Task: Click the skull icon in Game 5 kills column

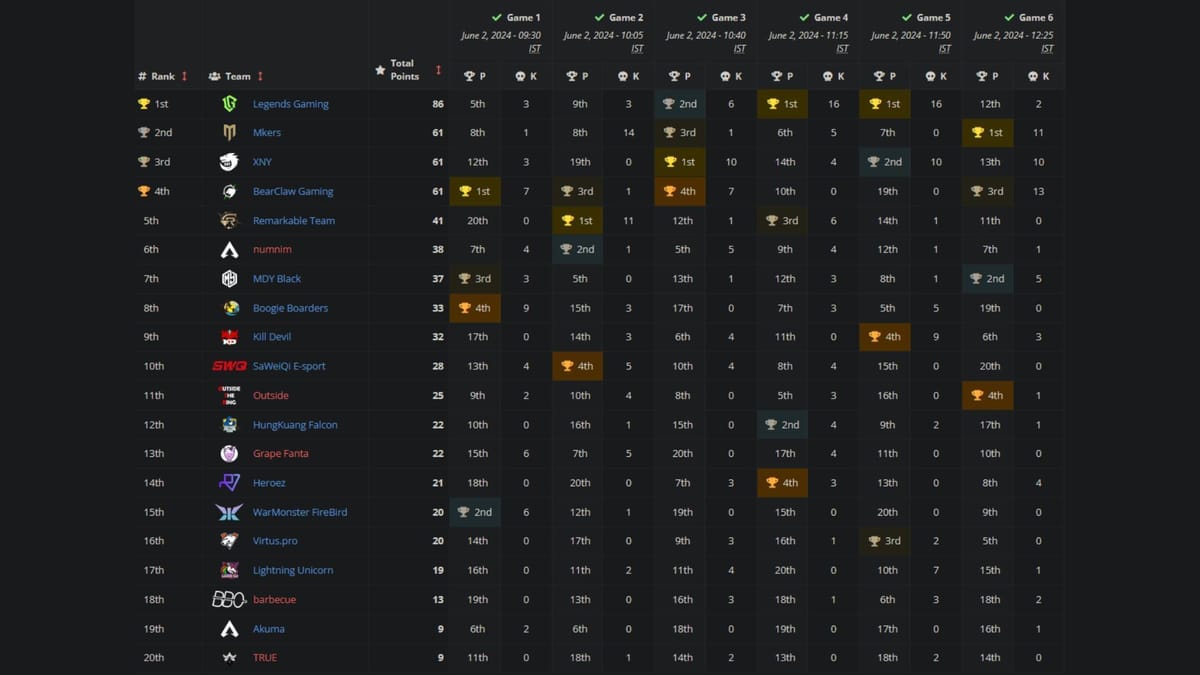Action: [x=928, y=75]
